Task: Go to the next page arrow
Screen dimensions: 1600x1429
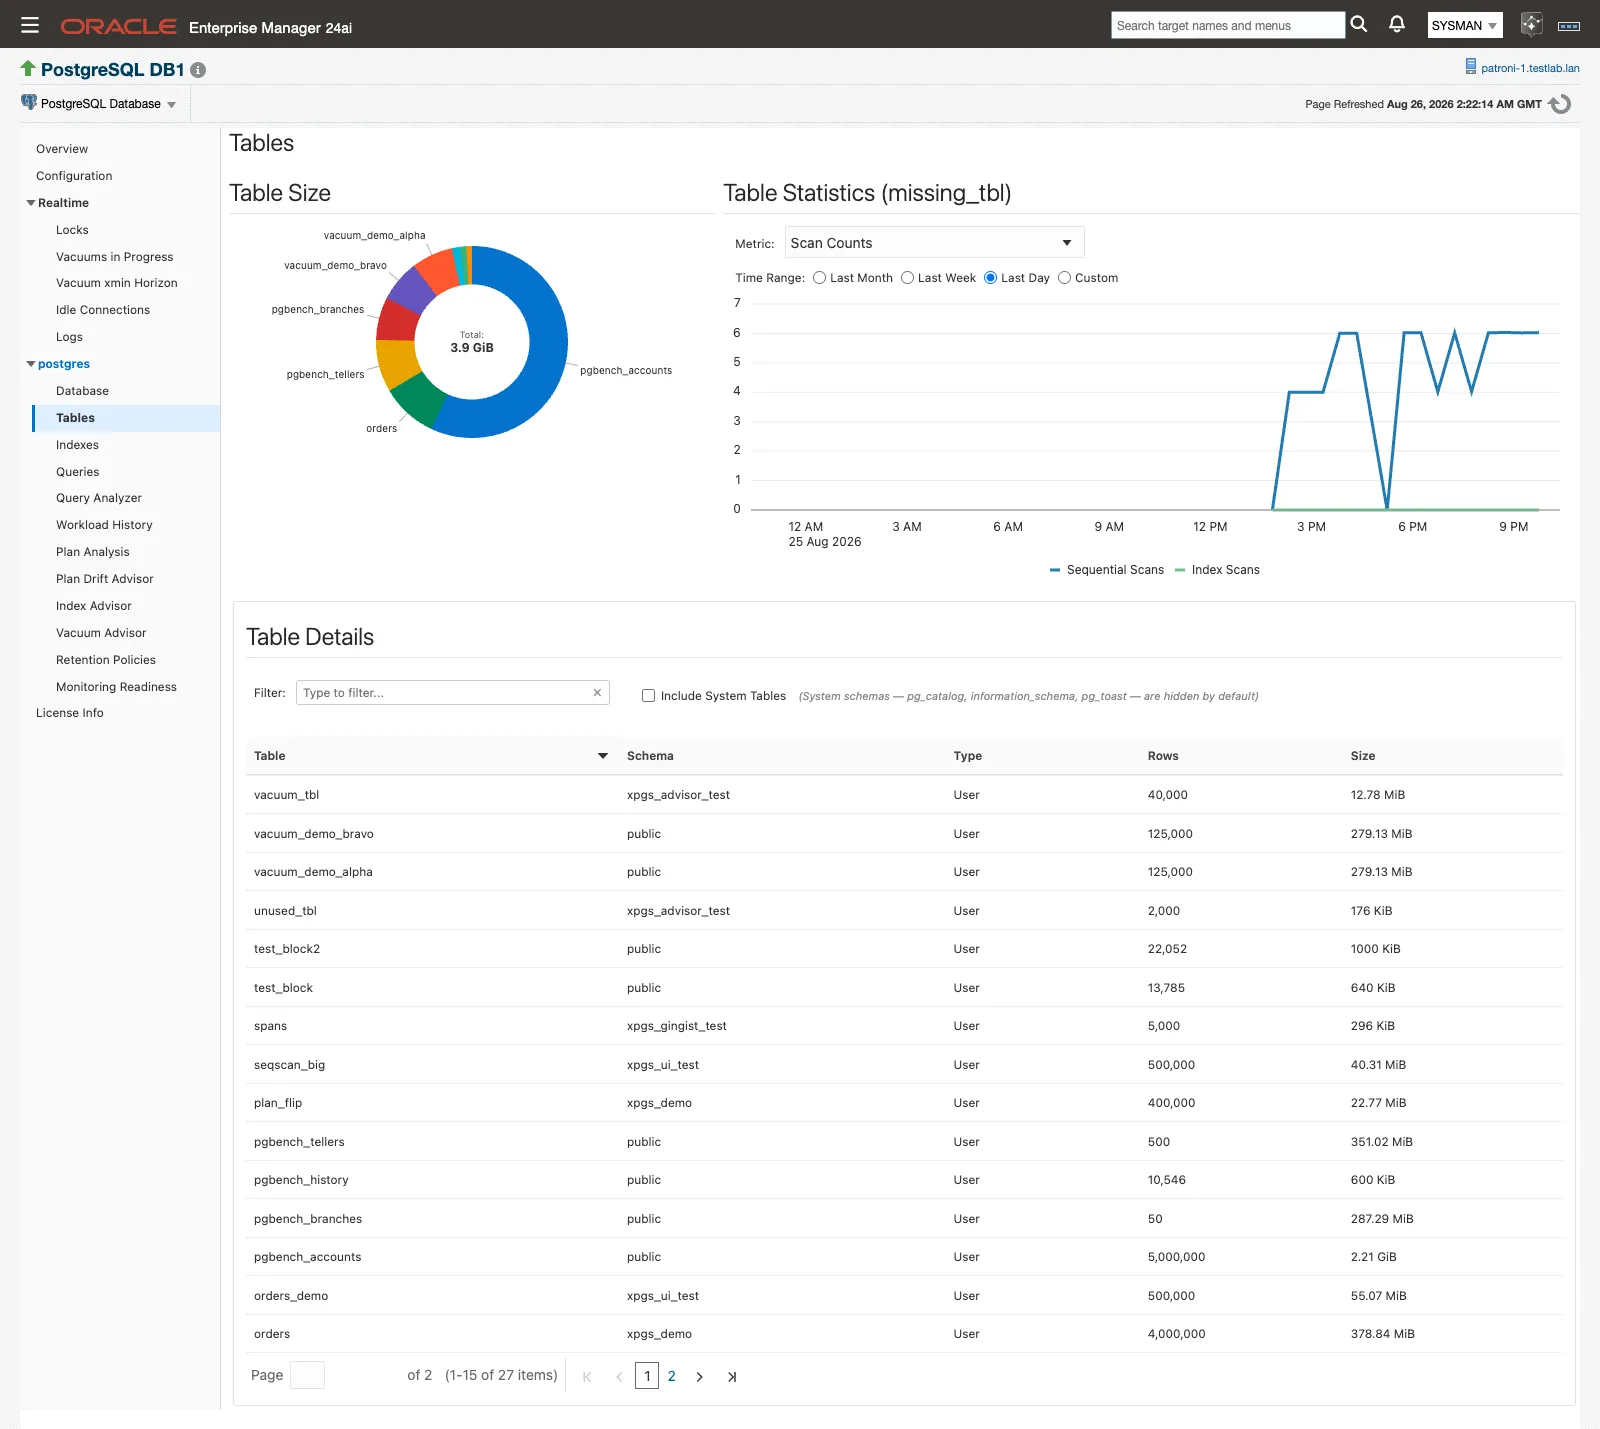Action: pyautogui.click(x=699, y=1377)
